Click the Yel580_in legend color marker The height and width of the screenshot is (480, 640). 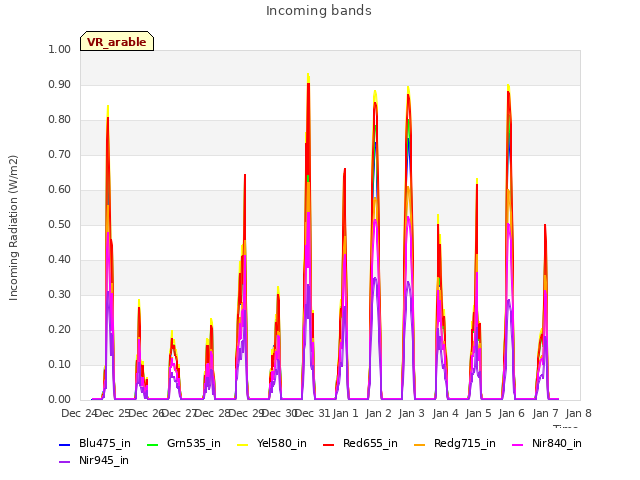click(x=242, y=444)
